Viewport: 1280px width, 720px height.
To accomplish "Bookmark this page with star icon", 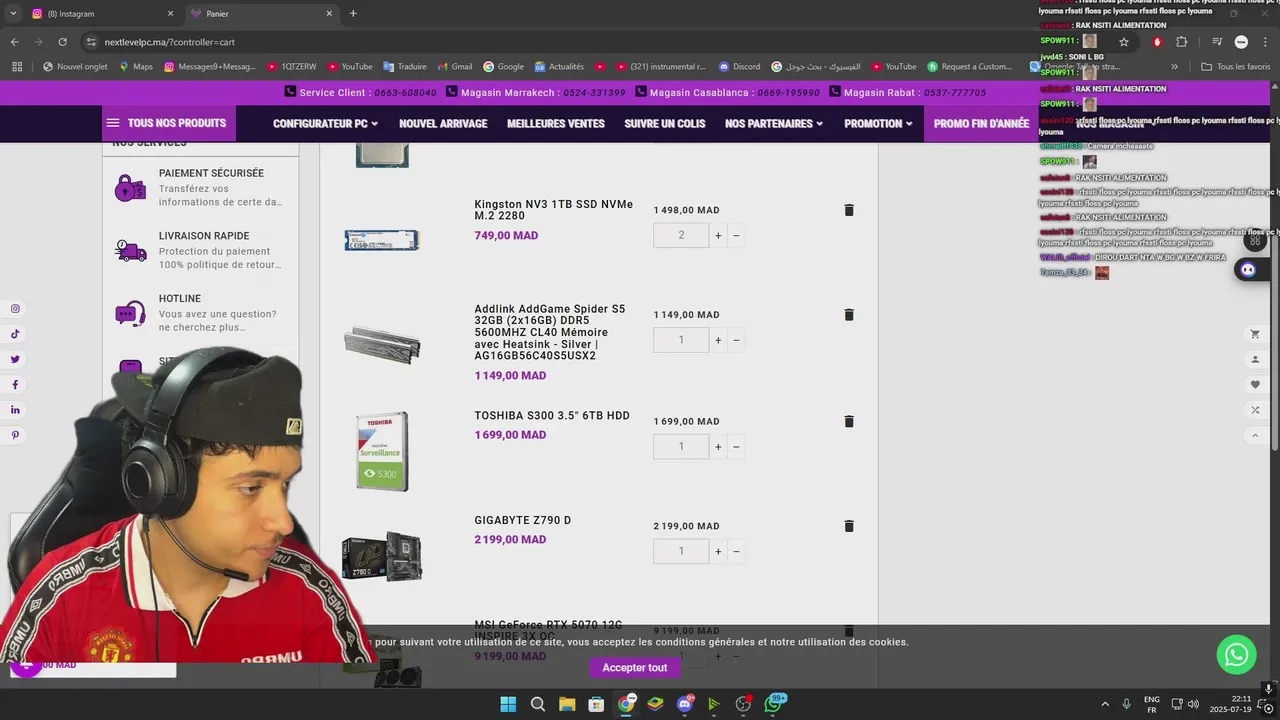I will pos(1124,42).
